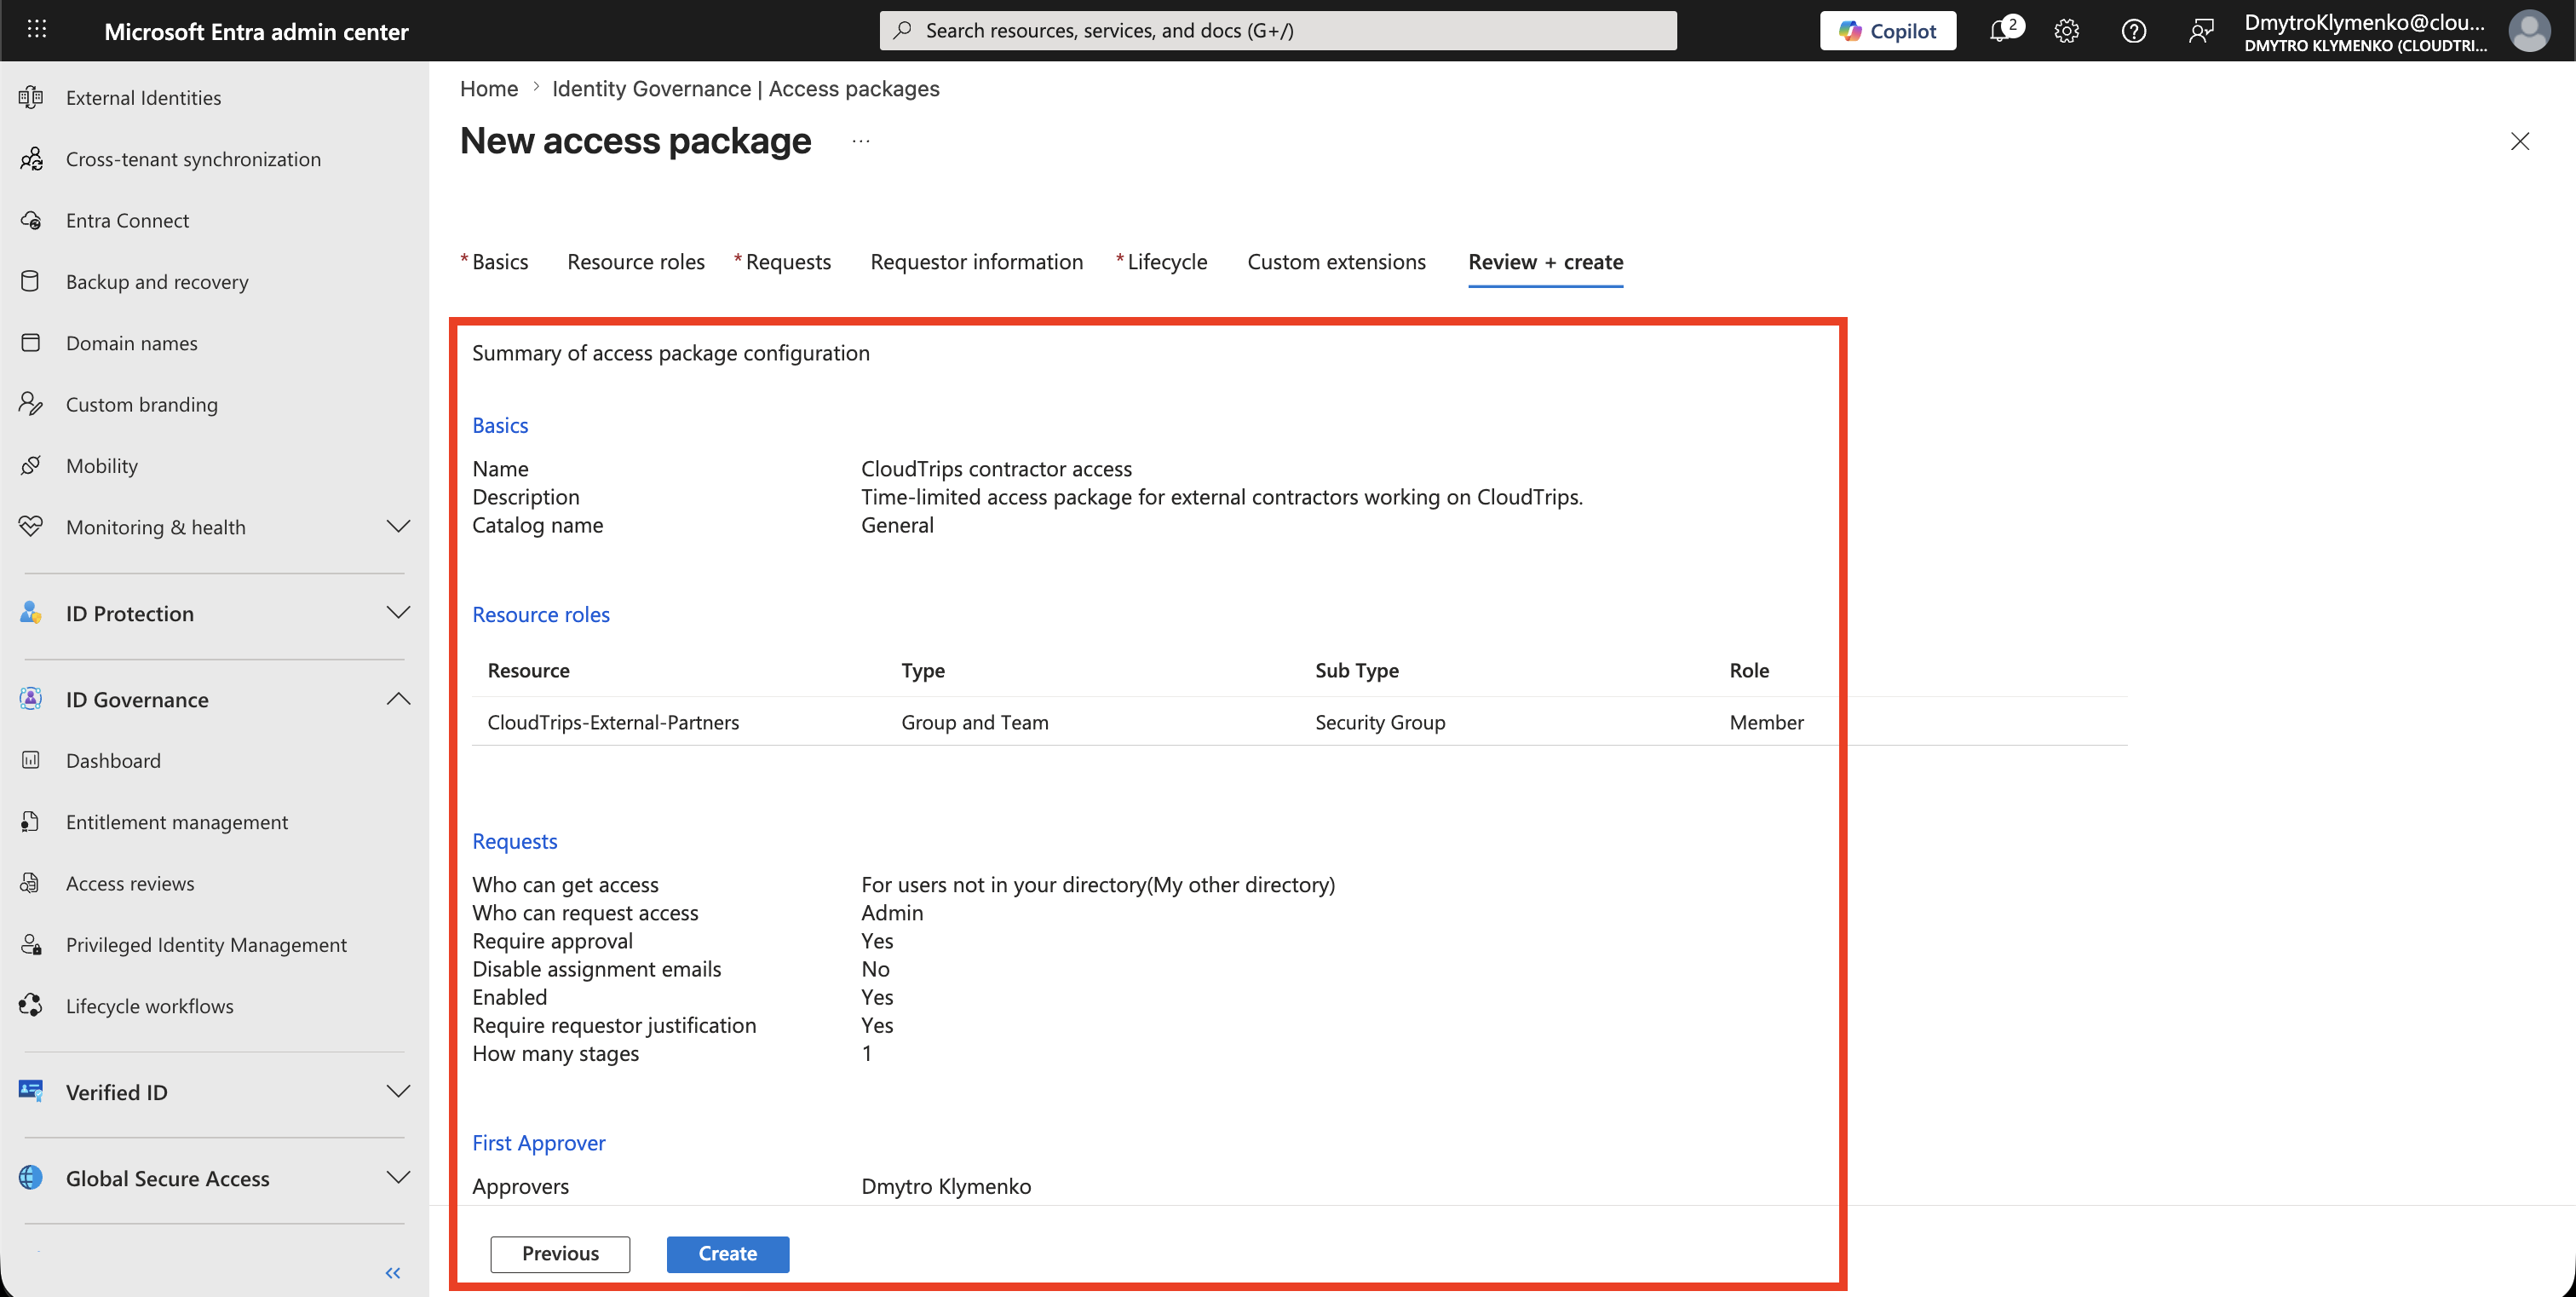This screenshot has height=1297, width=2576.
Task: Go to the Home breadcrumb
Action: [x=488, y=88]
